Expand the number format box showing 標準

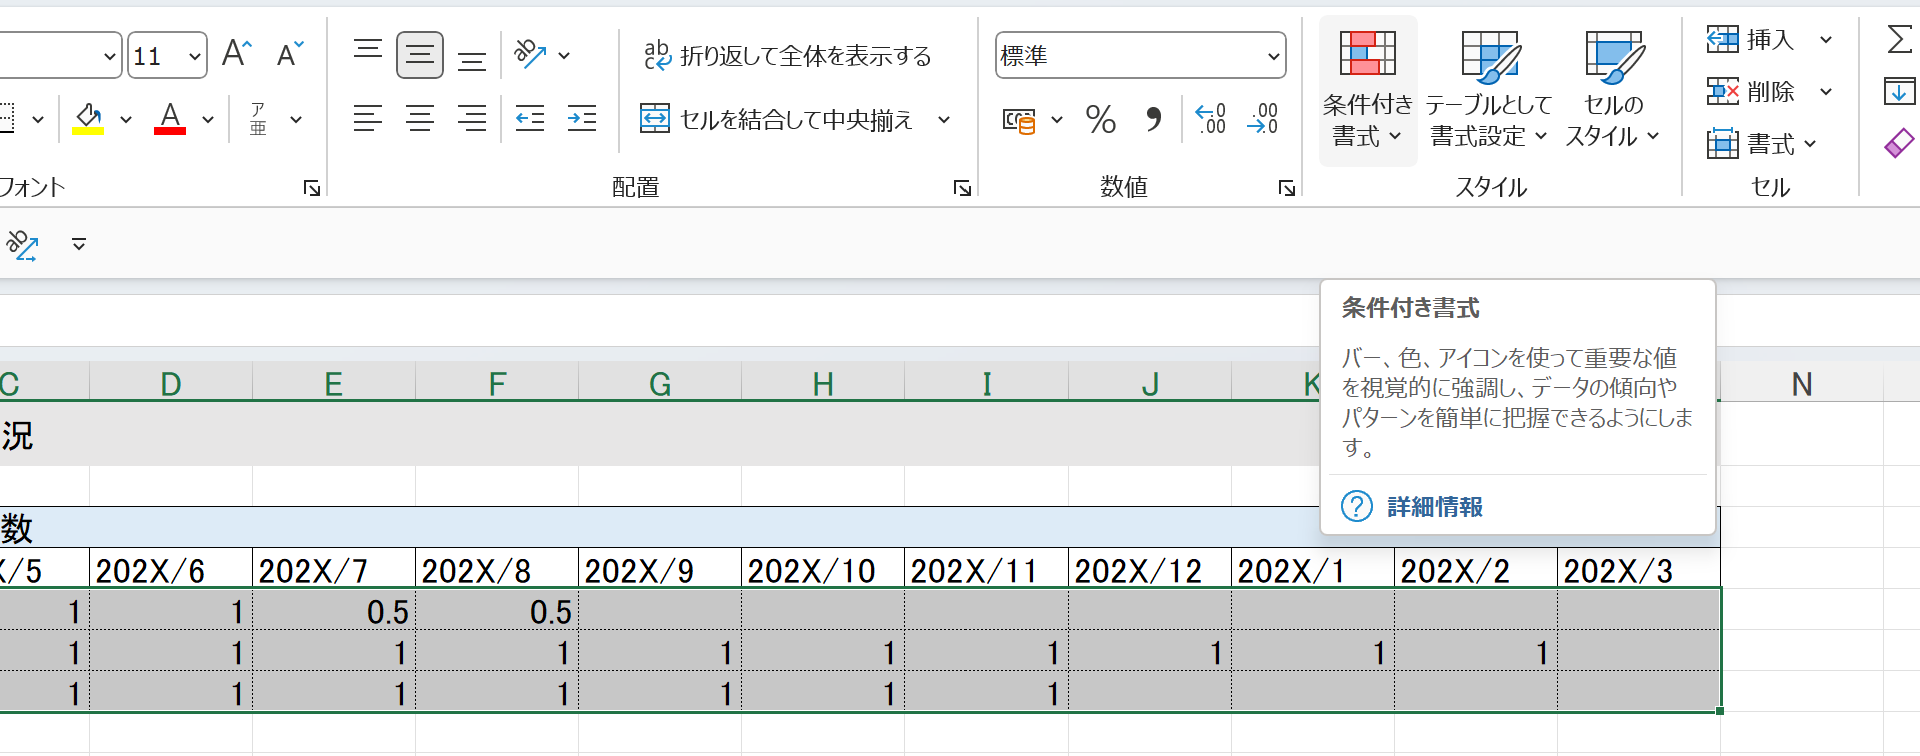point(1273,56)
